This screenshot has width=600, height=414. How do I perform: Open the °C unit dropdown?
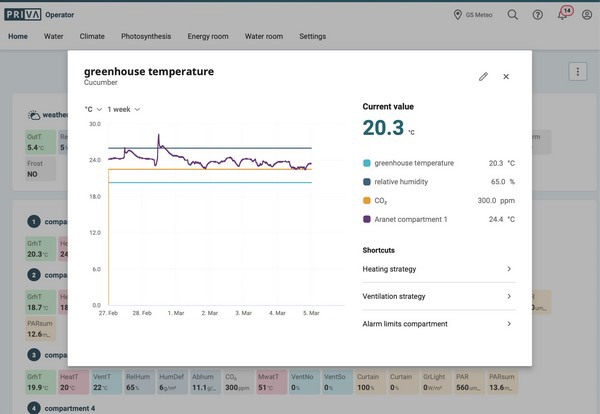pos(93,109)
